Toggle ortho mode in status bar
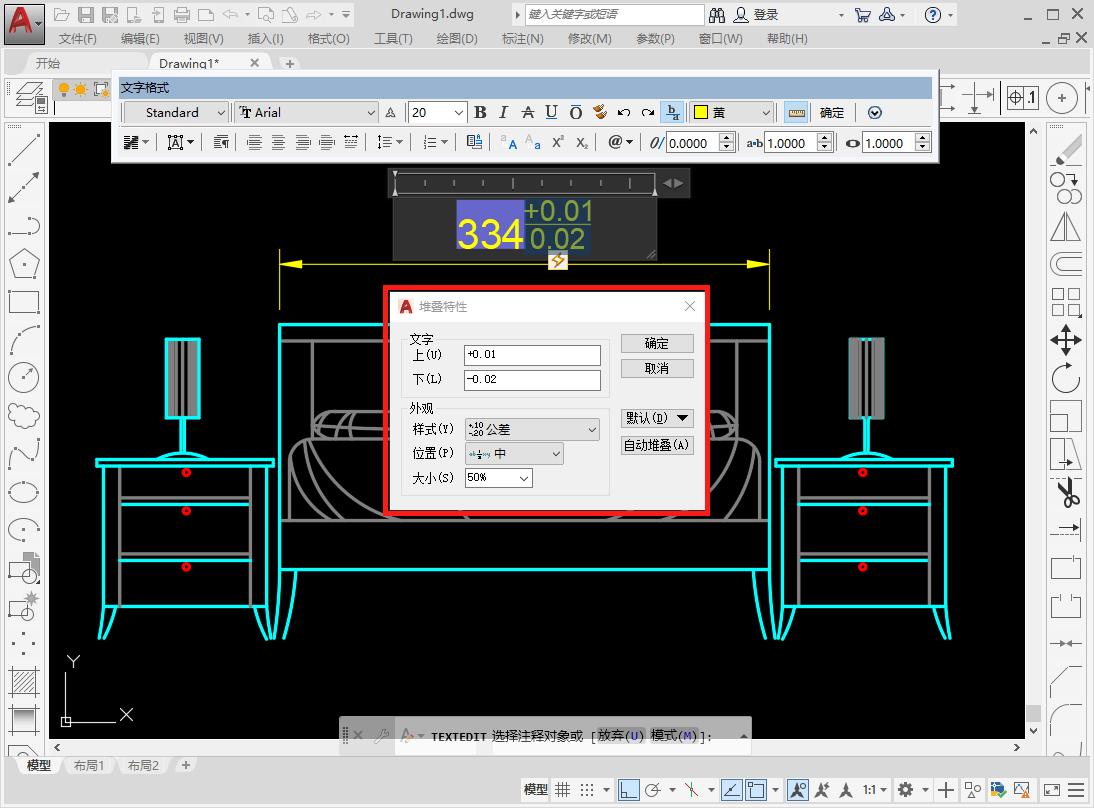The height and width of the screenshot is (808, 1094). [628, 790]
